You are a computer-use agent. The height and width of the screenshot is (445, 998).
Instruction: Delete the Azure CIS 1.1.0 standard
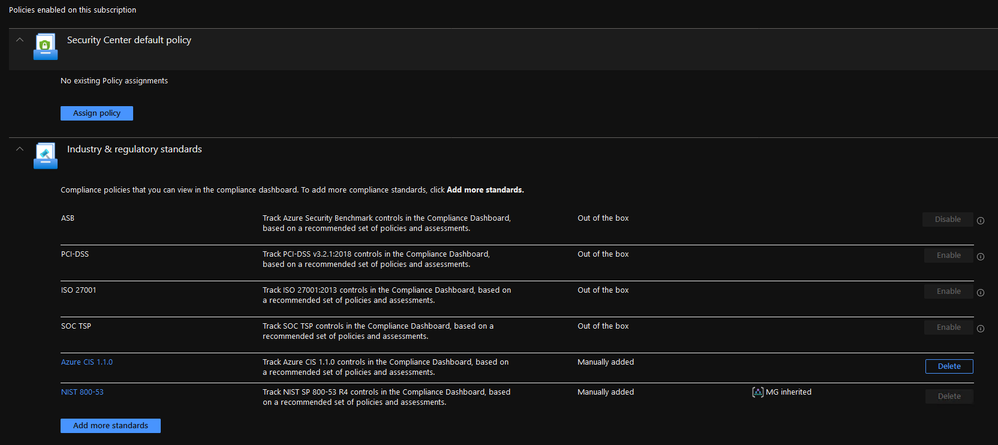[x=948, y=366]
